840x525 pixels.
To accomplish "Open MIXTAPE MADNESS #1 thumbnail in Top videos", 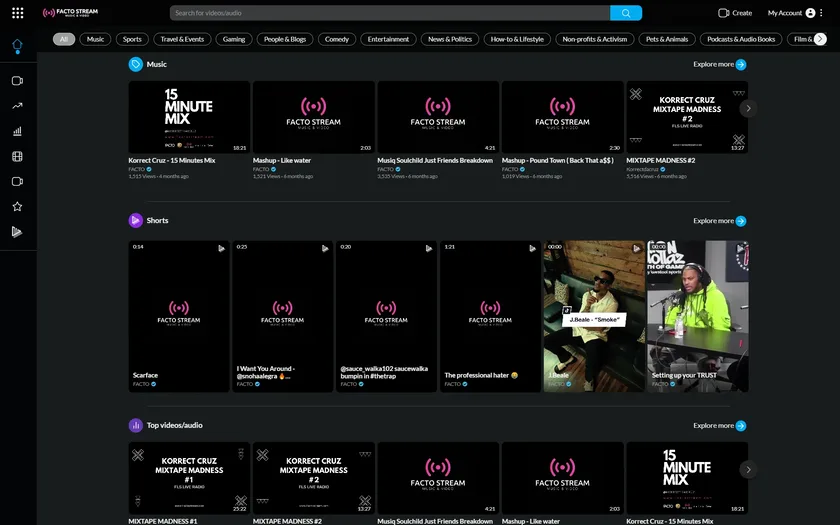I will point(189,478).
